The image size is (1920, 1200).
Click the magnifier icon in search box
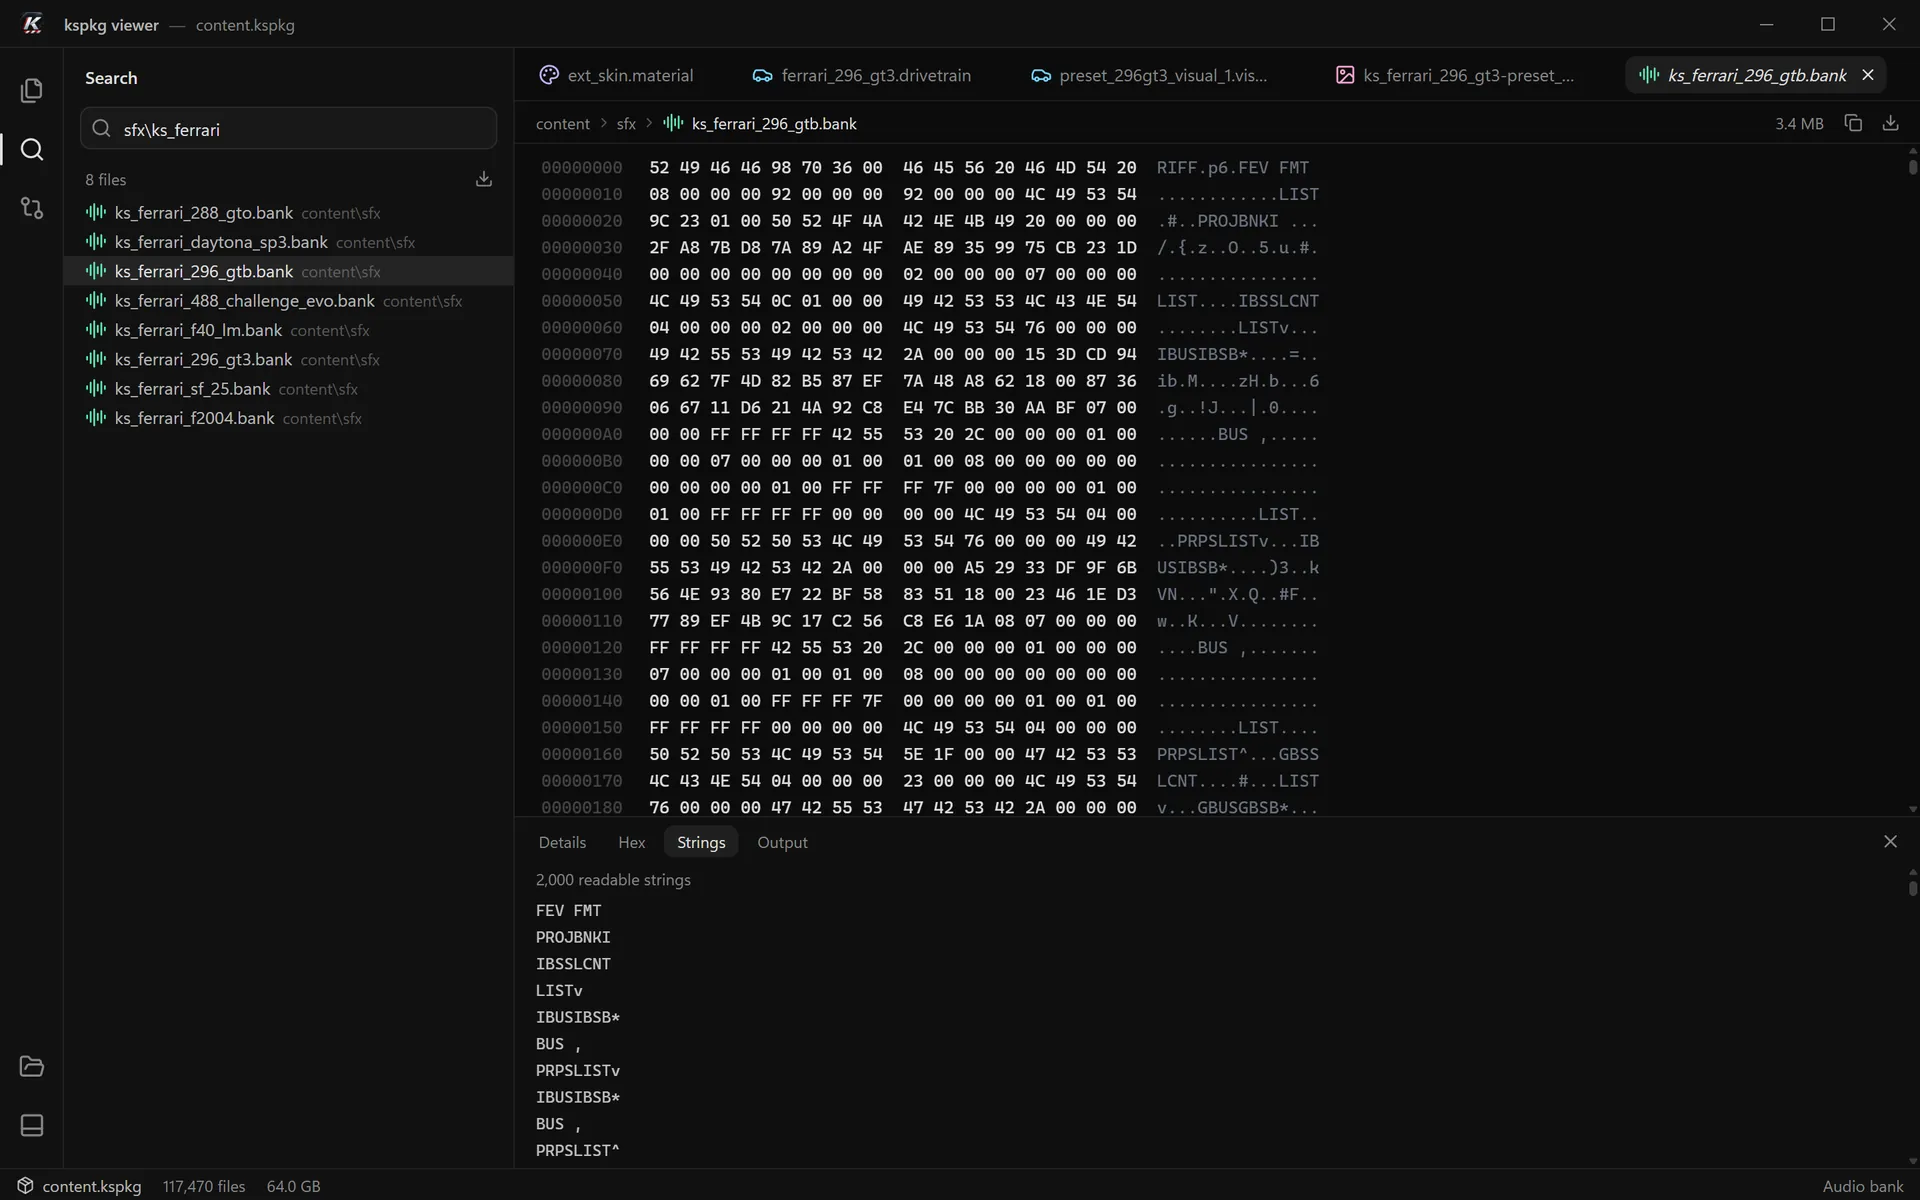point(101,129)
